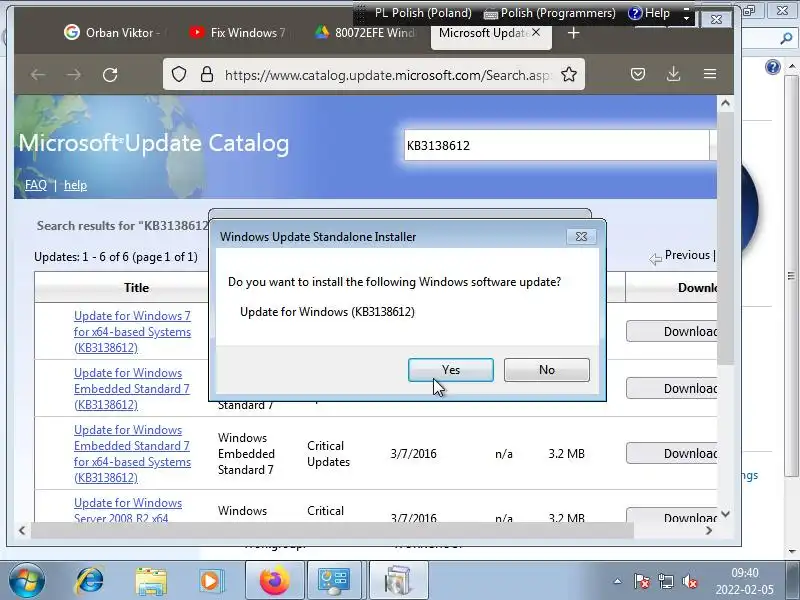Open the tracking protection shield icon

(x=179, y=74)
